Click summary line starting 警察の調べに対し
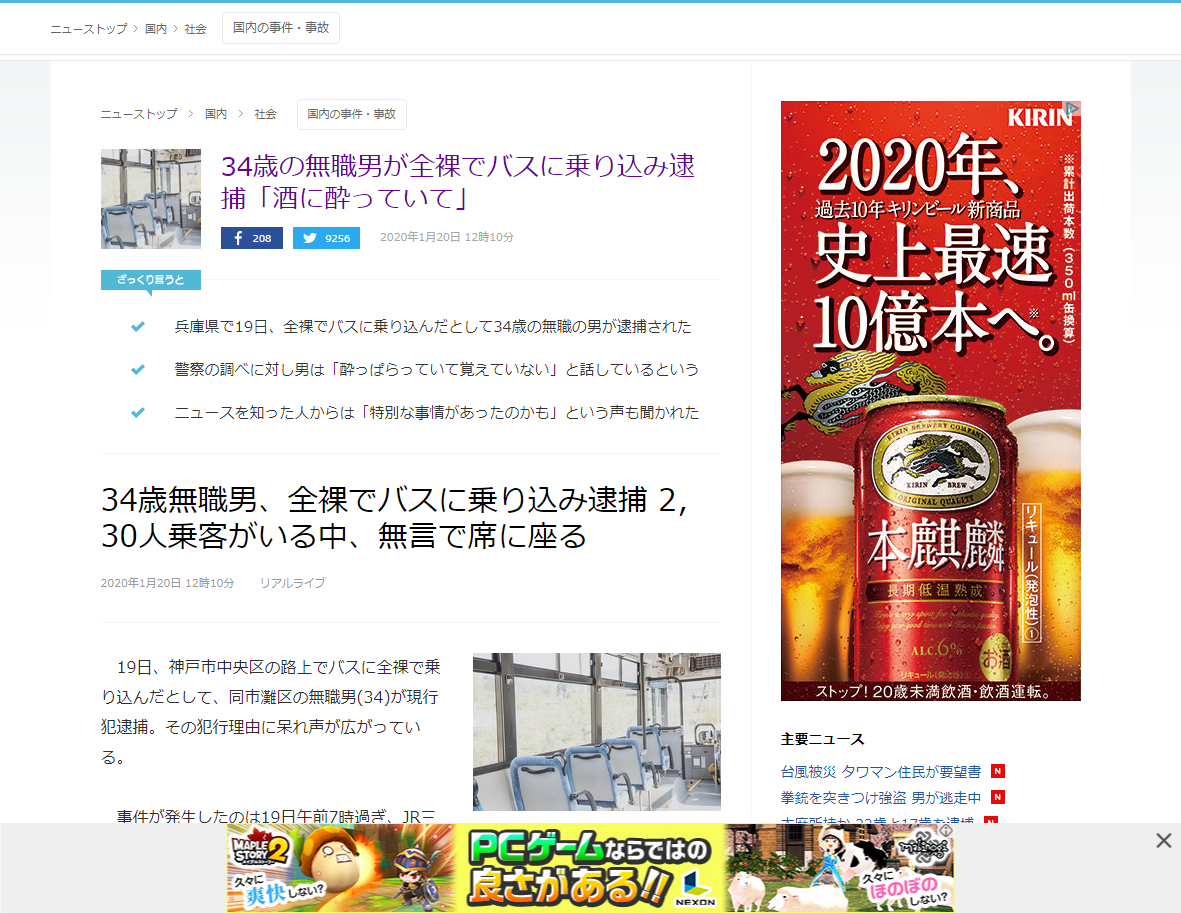 (x=437, y=369)
